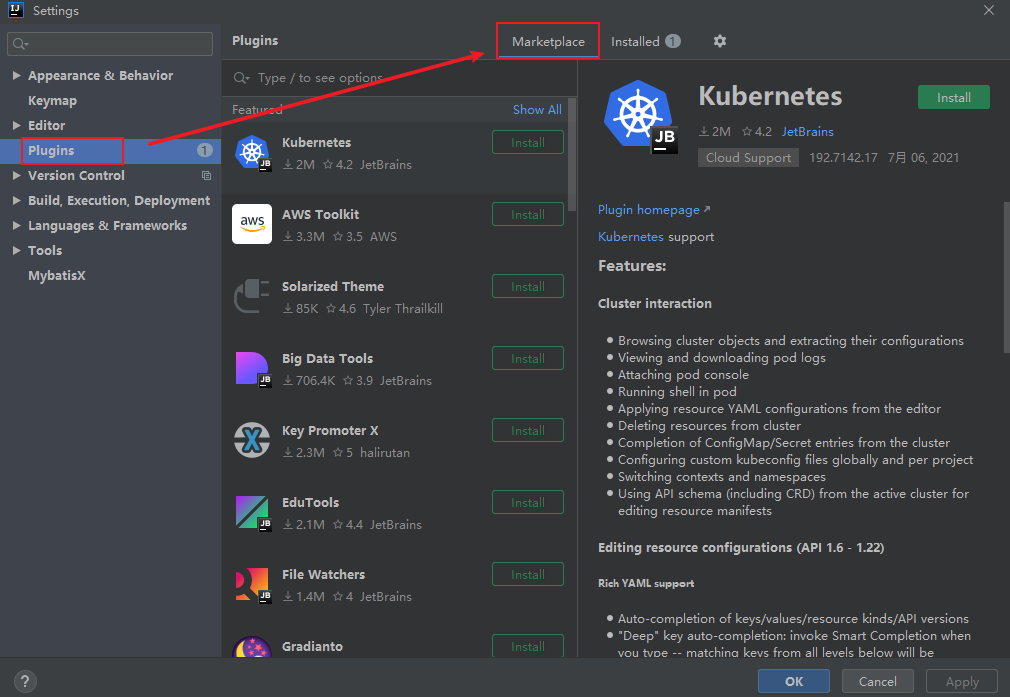1010x697 pixels.
Task: Click the EduTools plugin icon
Action: [252, 513]
